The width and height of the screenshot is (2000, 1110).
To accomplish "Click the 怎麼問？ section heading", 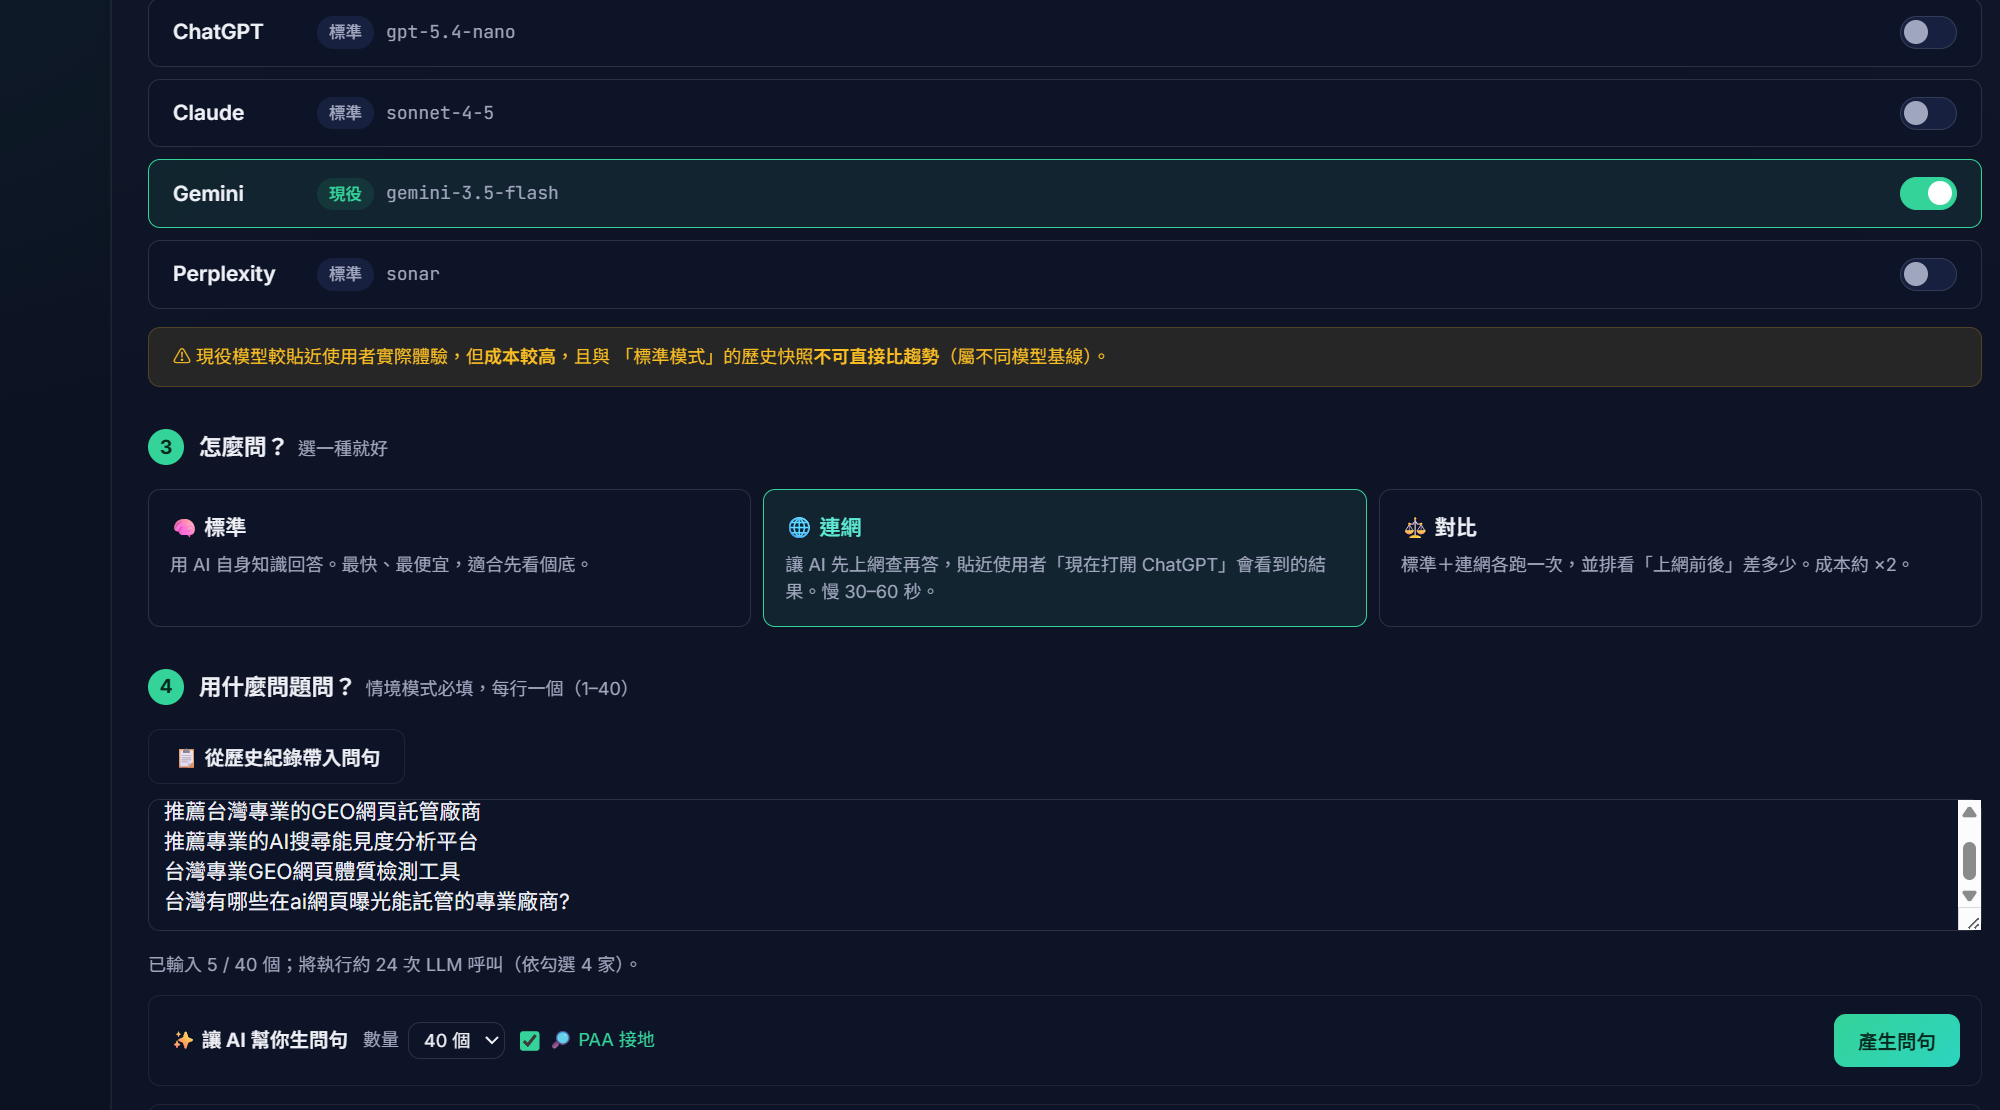I will [x=242, y=447].
